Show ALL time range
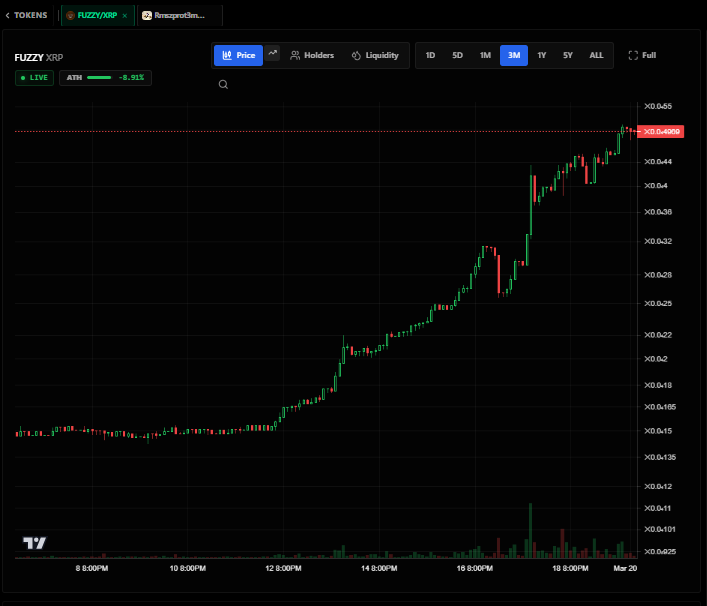This screenshot has width=707, height=606. point(596,55)
